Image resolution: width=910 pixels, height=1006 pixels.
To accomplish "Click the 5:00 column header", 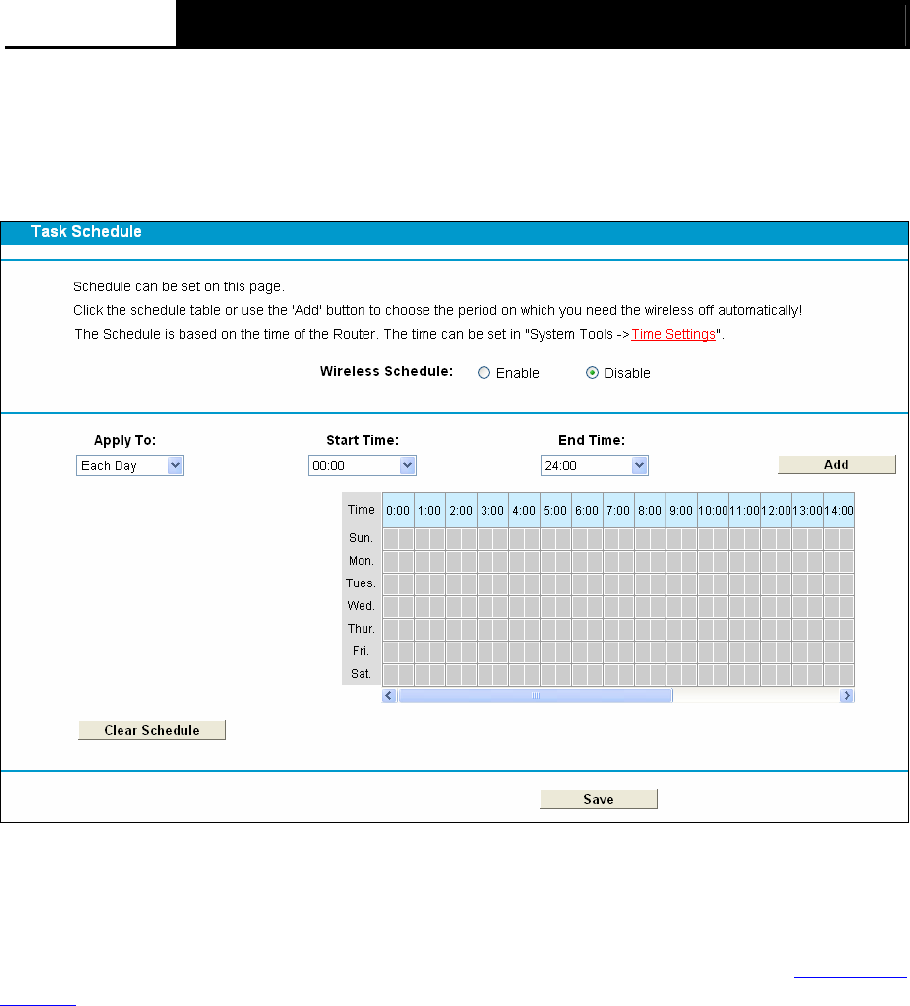I will coord(555,511).
